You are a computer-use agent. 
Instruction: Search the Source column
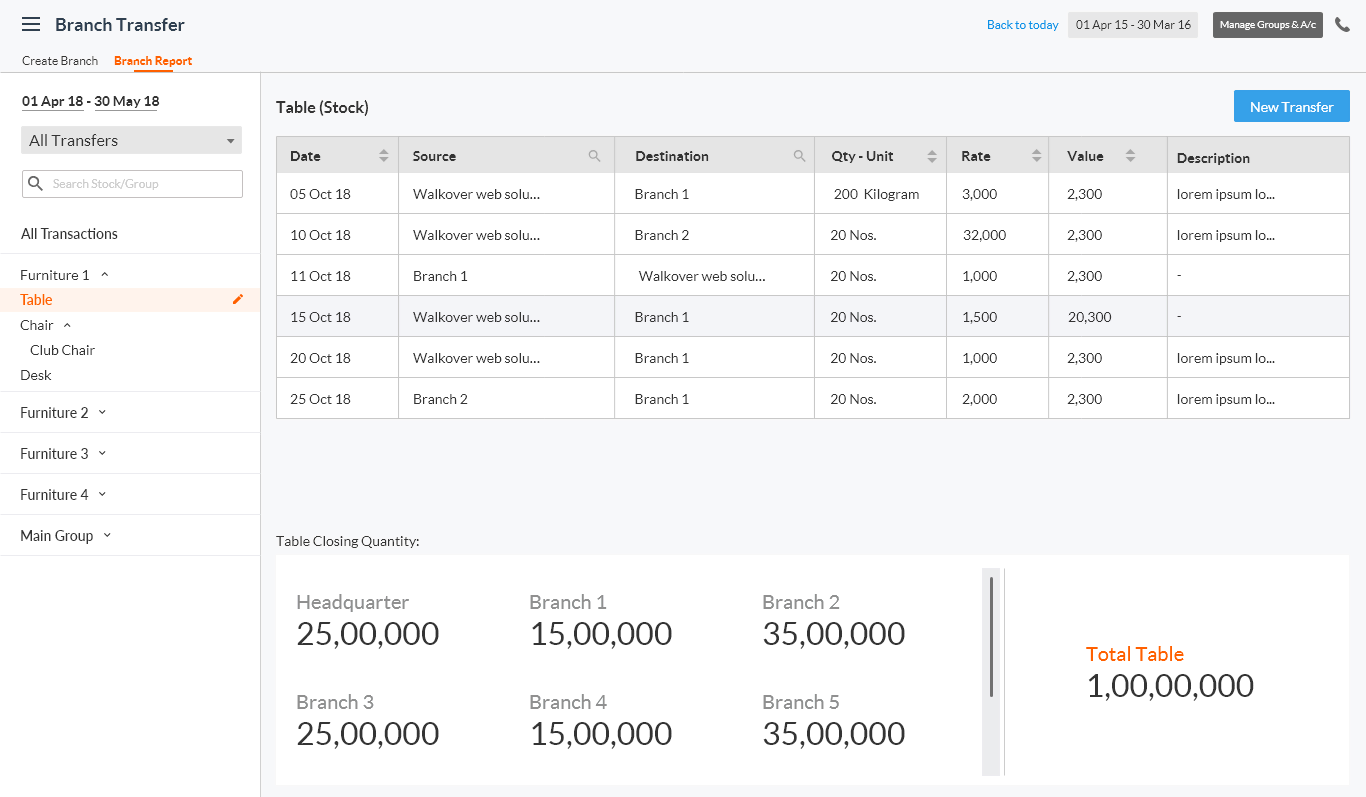coord(594,156)
